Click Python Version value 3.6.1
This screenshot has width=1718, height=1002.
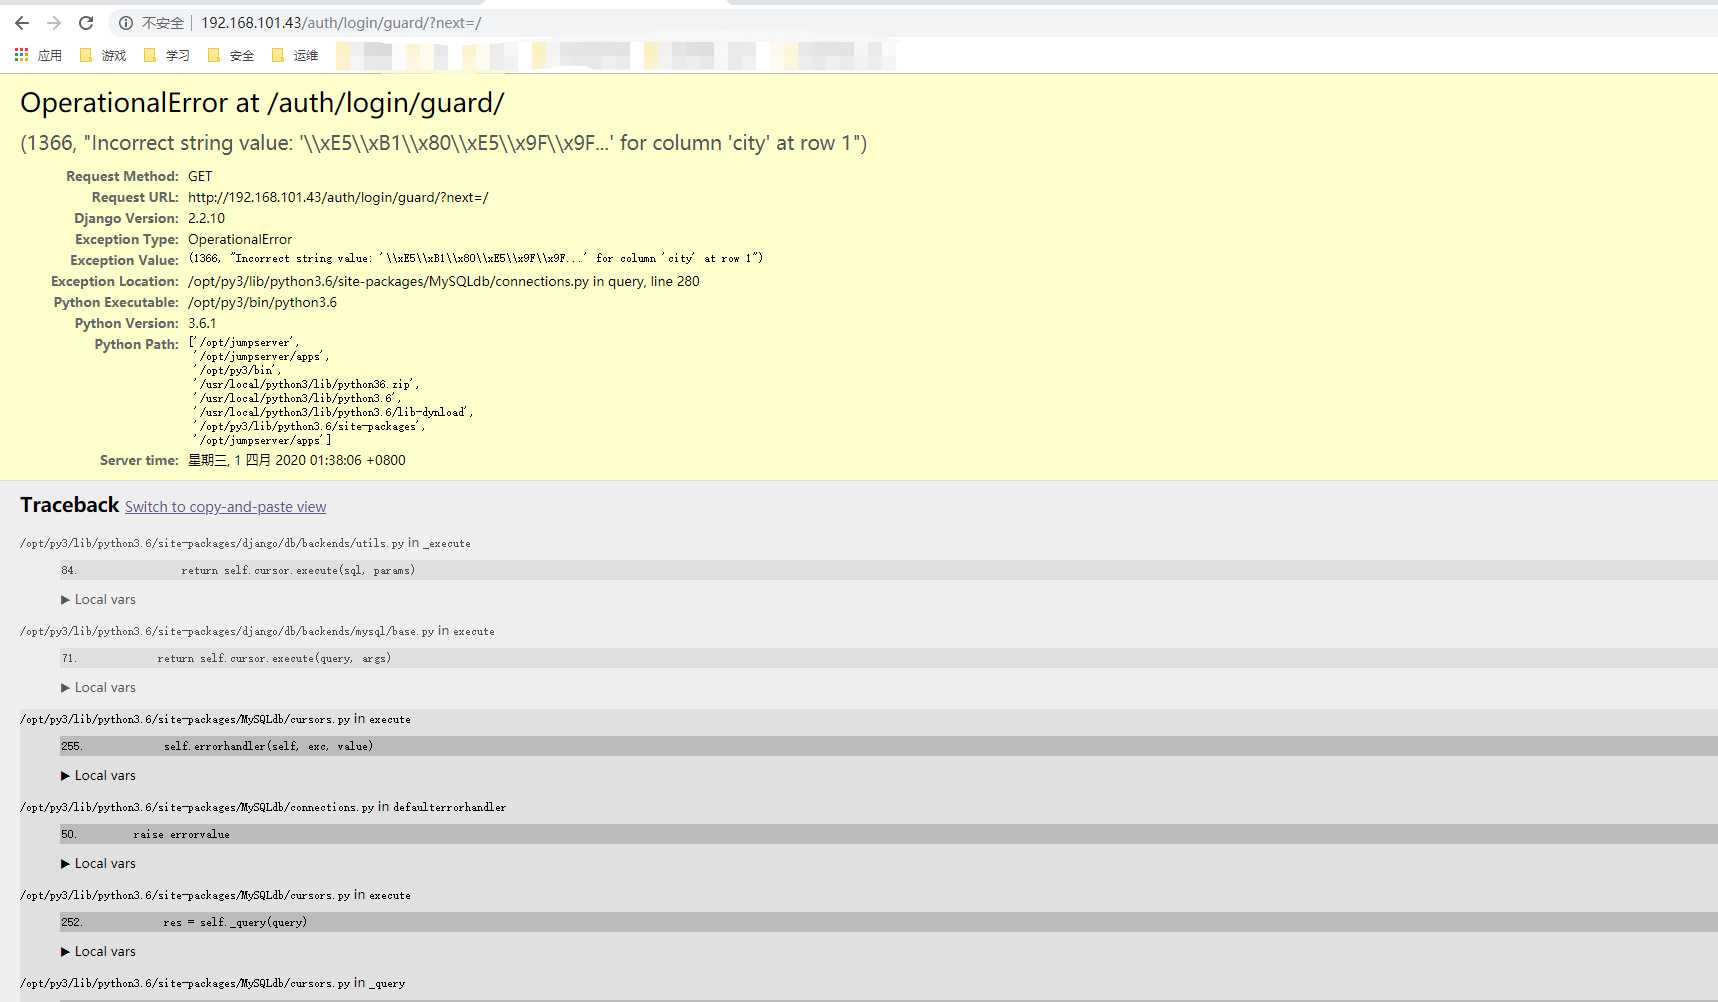coord(202,323)
